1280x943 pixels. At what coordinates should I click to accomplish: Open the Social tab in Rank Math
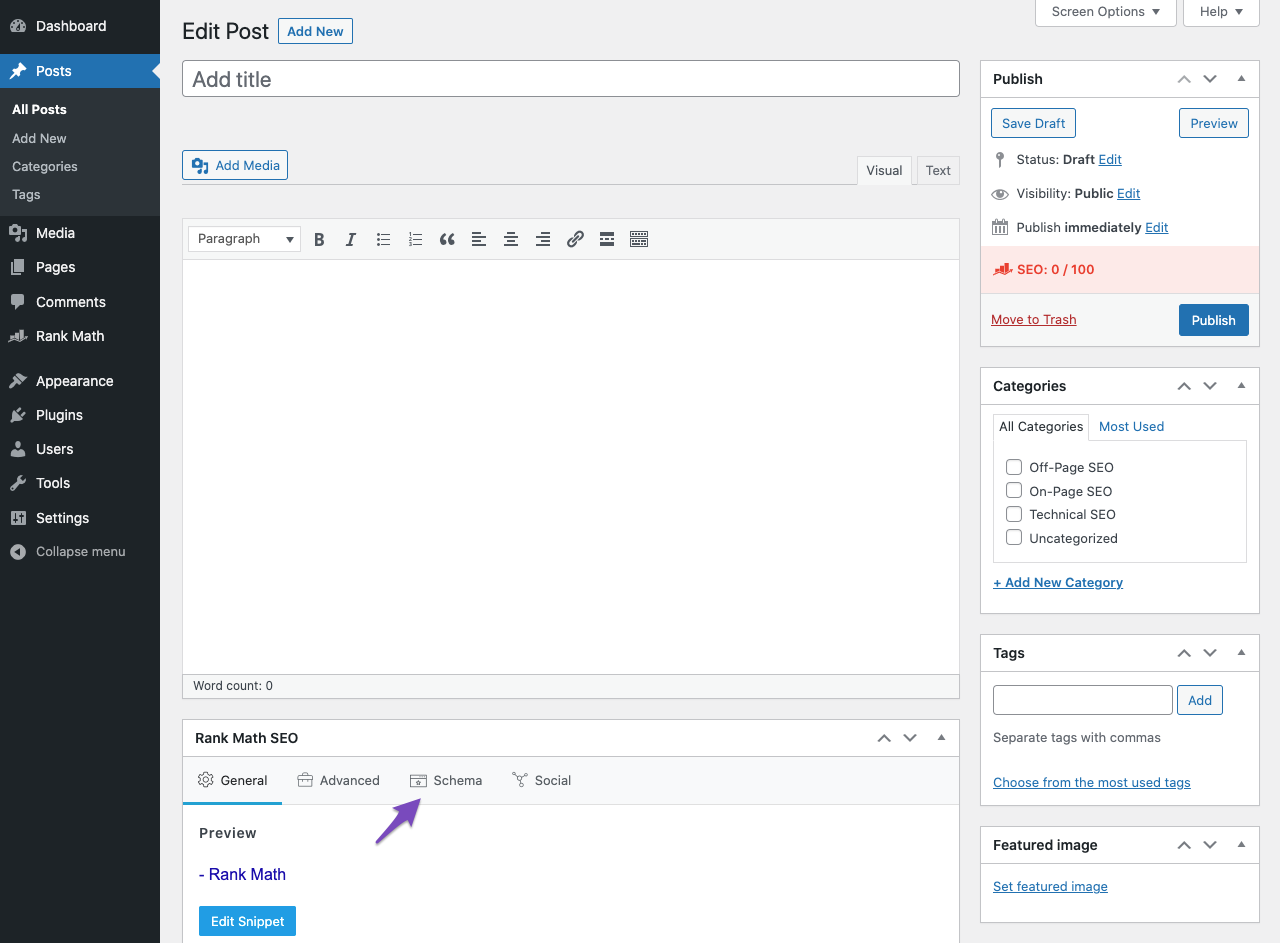point(541,780)
